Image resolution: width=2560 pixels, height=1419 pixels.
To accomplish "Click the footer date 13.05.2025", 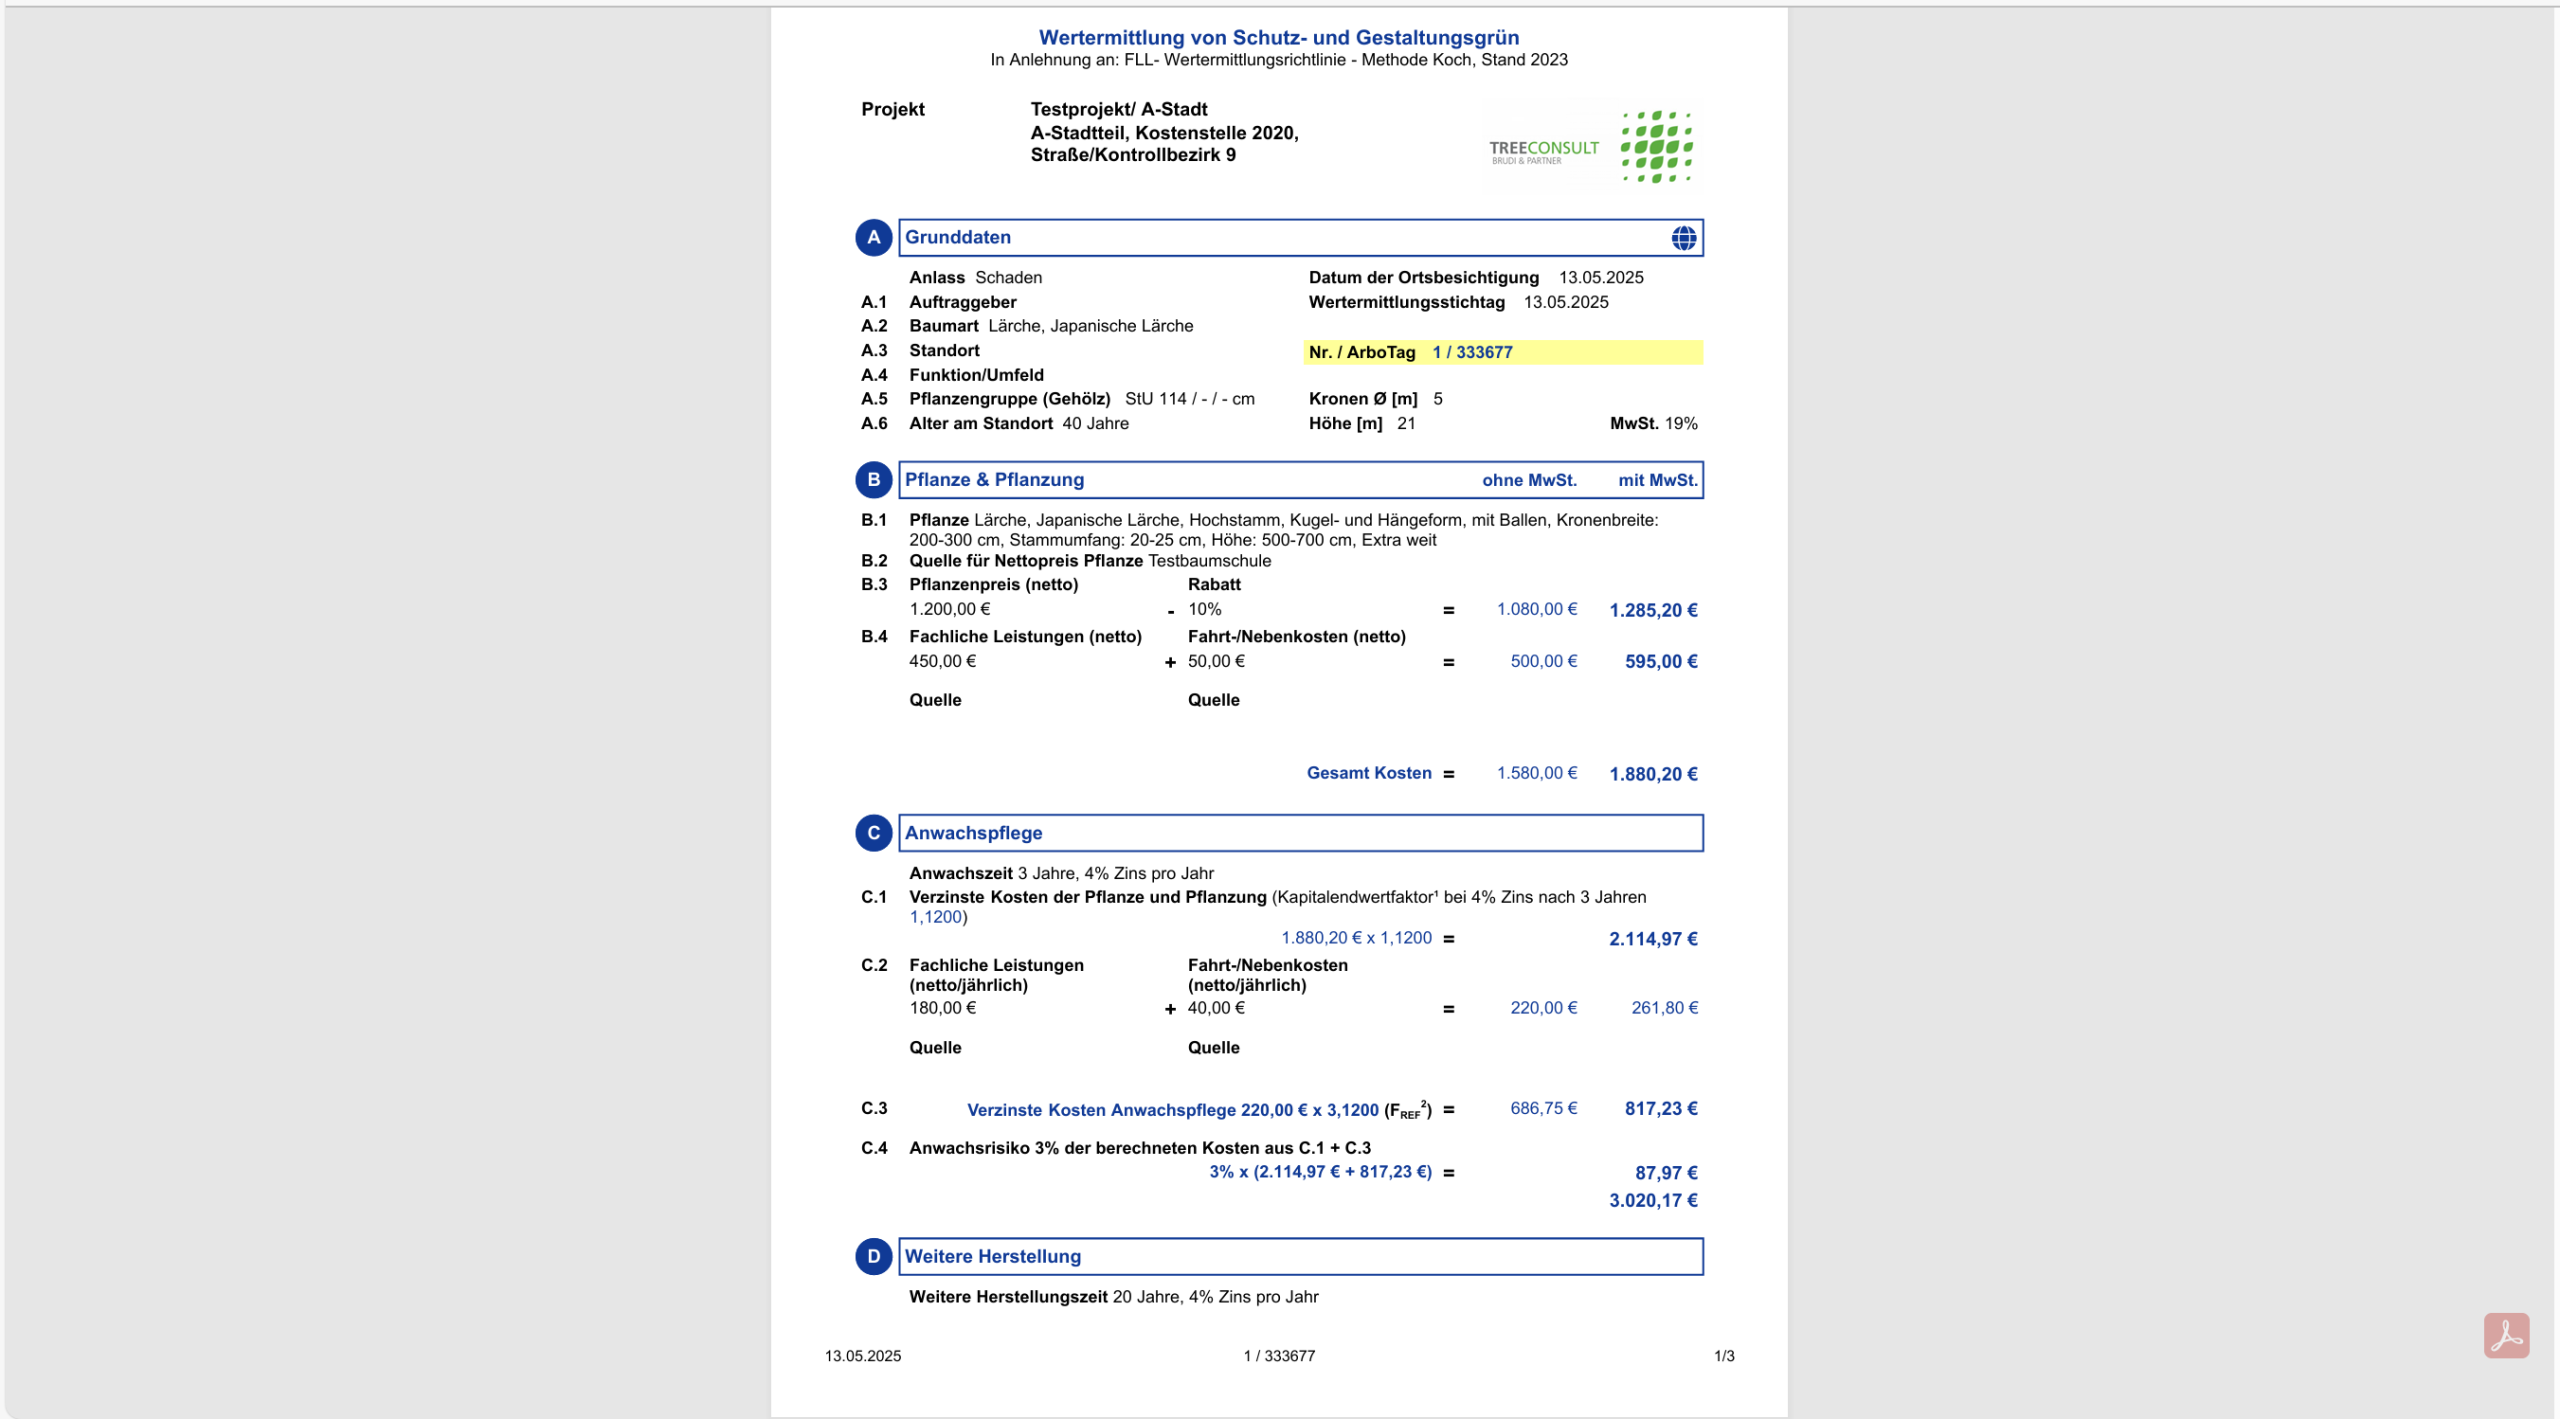I will click(862, 1356).
